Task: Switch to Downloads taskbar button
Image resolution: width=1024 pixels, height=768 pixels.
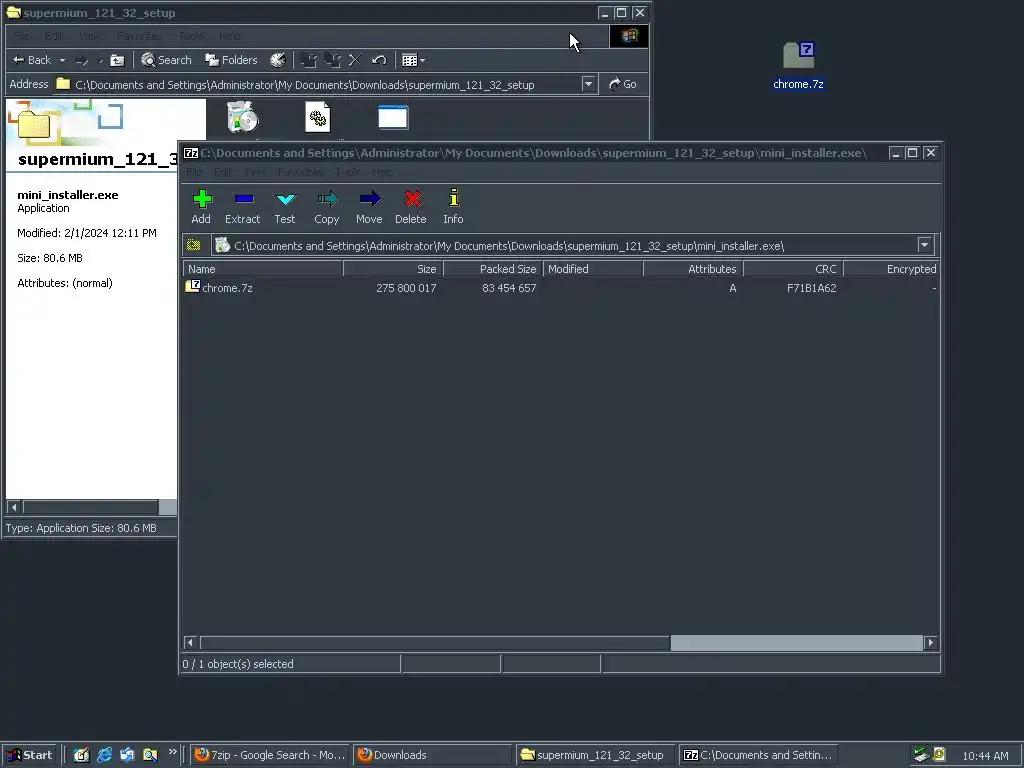Action: (x=432, y=755)
